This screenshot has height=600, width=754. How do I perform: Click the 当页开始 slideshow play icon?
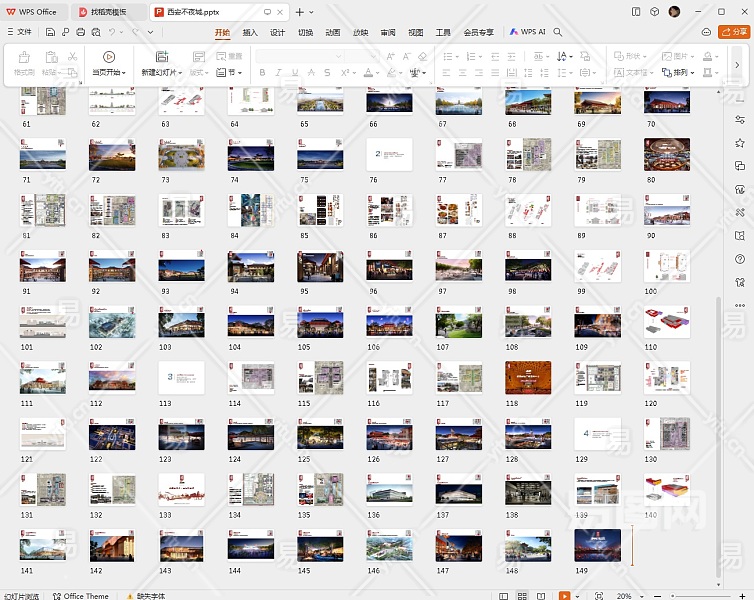click(x=108, y=57)
